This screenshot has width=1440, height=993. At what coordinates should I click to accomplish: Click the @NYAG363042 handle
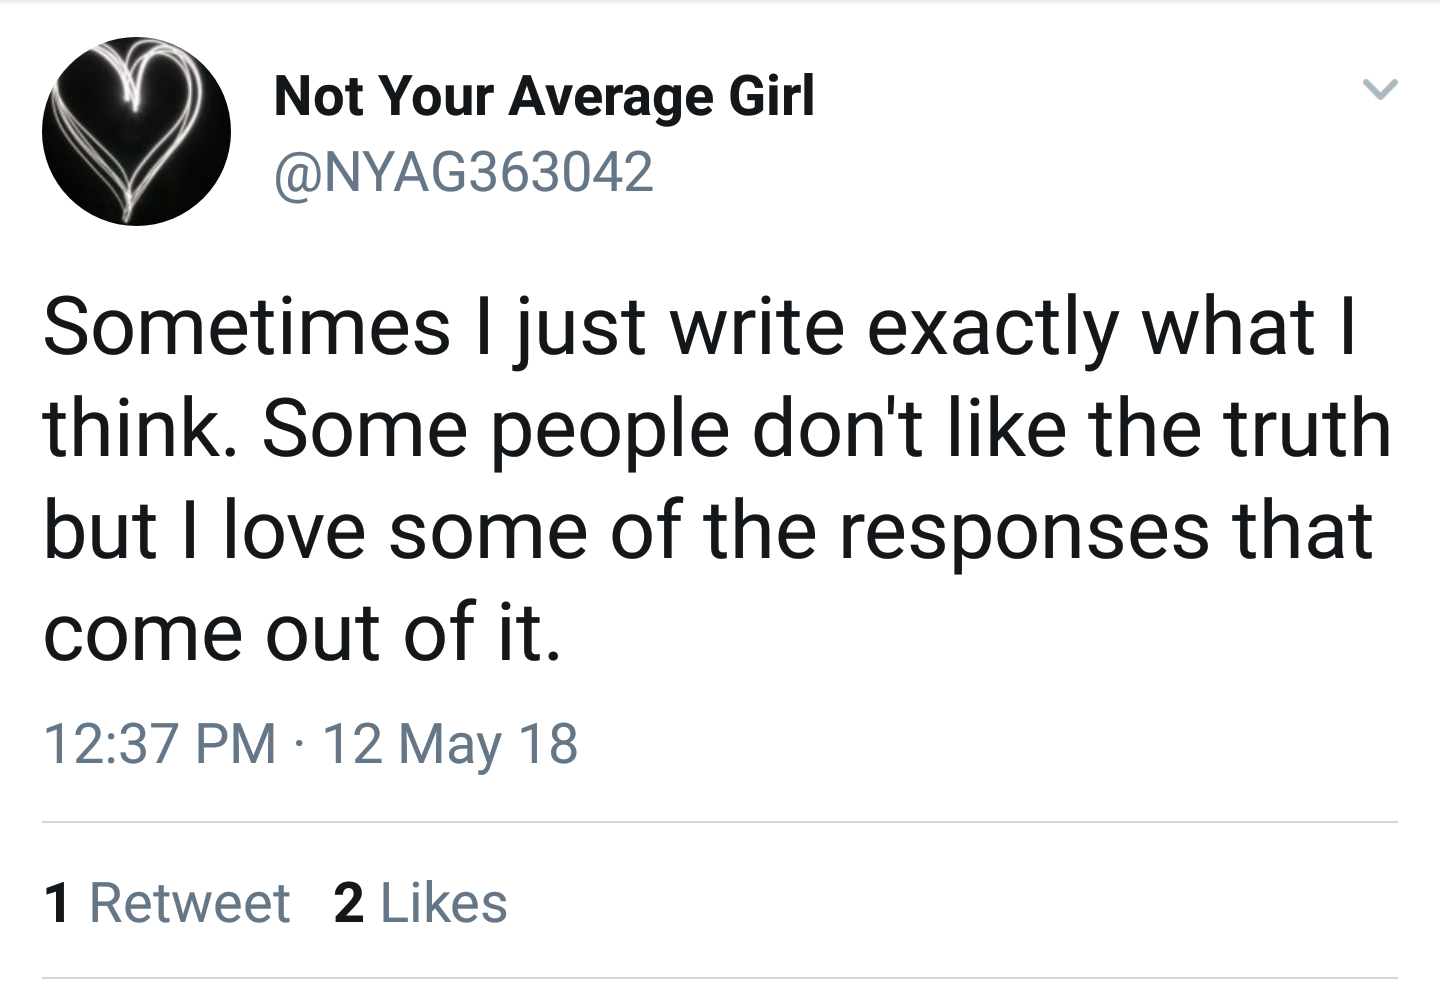(x=463, y=172)
